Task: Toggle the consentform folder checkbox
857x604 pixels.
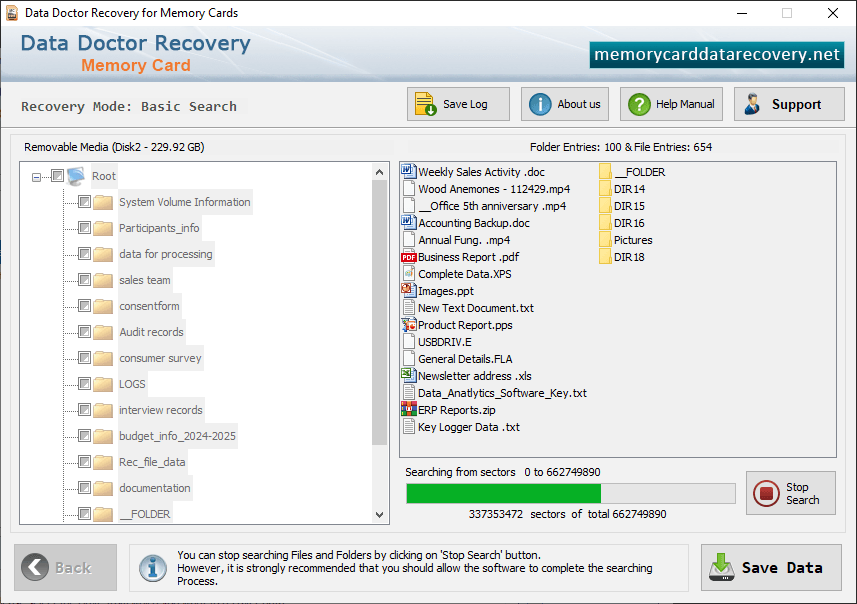Action: coord(84,306)
